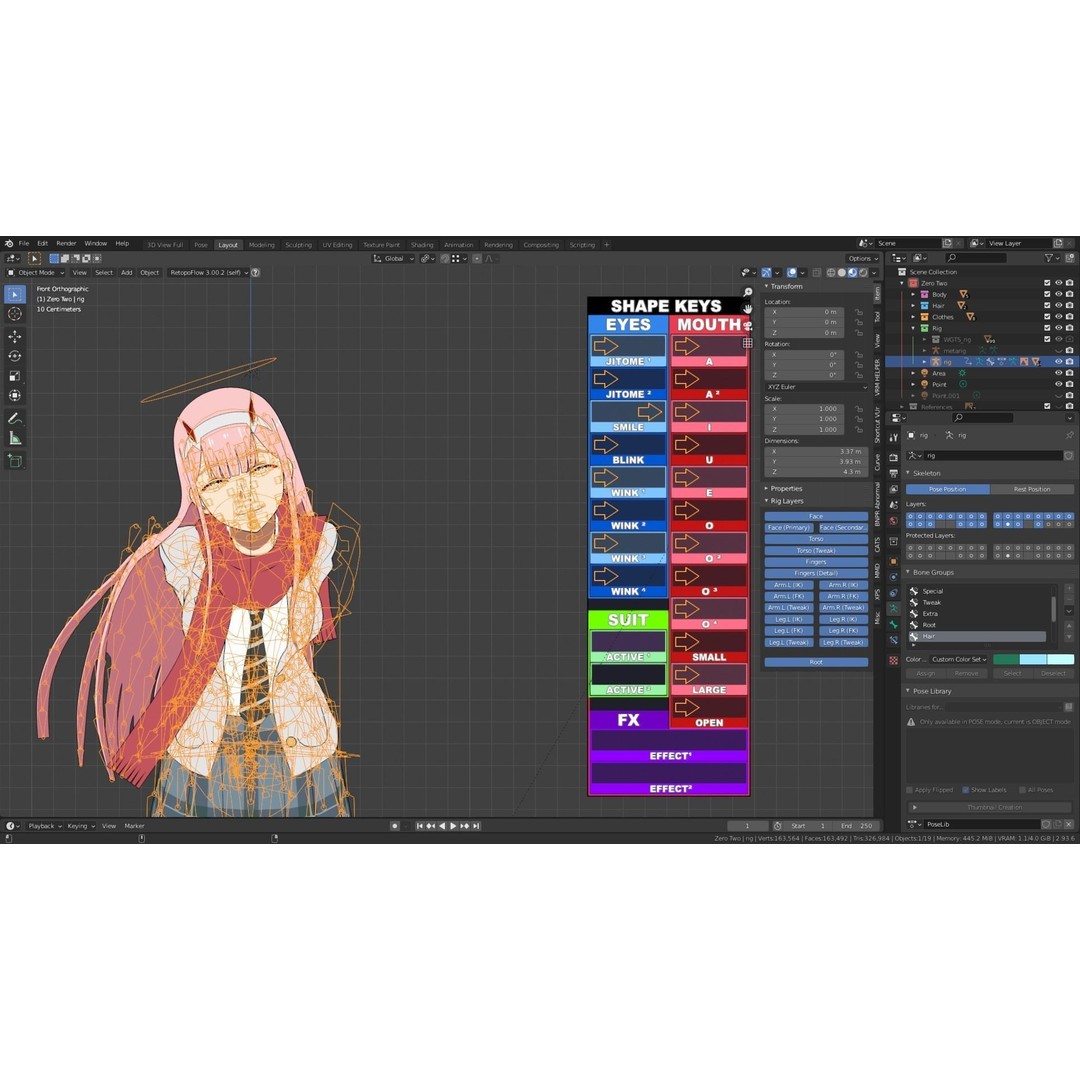Open the Output properties tab icon
The height and width of the screenshot is (1080, 1080).
pyautogui.click(x=893, y=474)
